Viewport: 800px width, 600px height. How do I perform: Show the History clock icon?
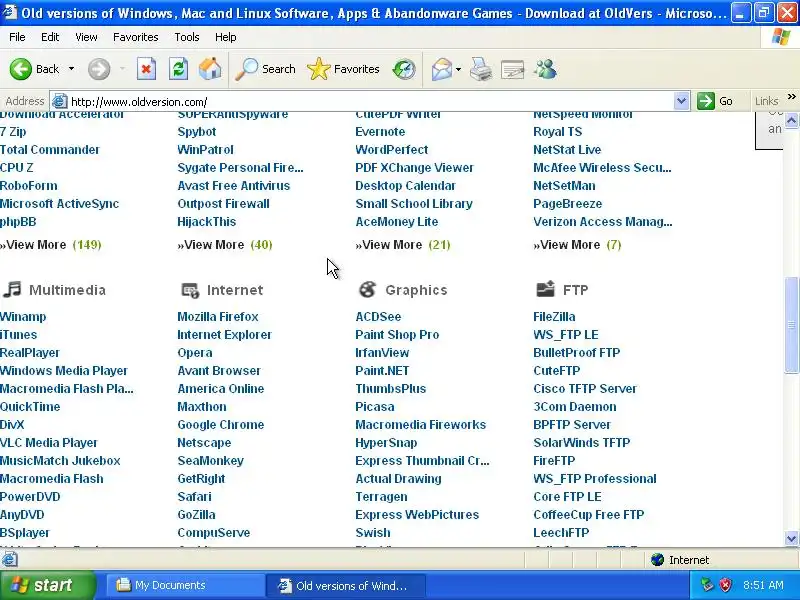[x=404, y=69]
